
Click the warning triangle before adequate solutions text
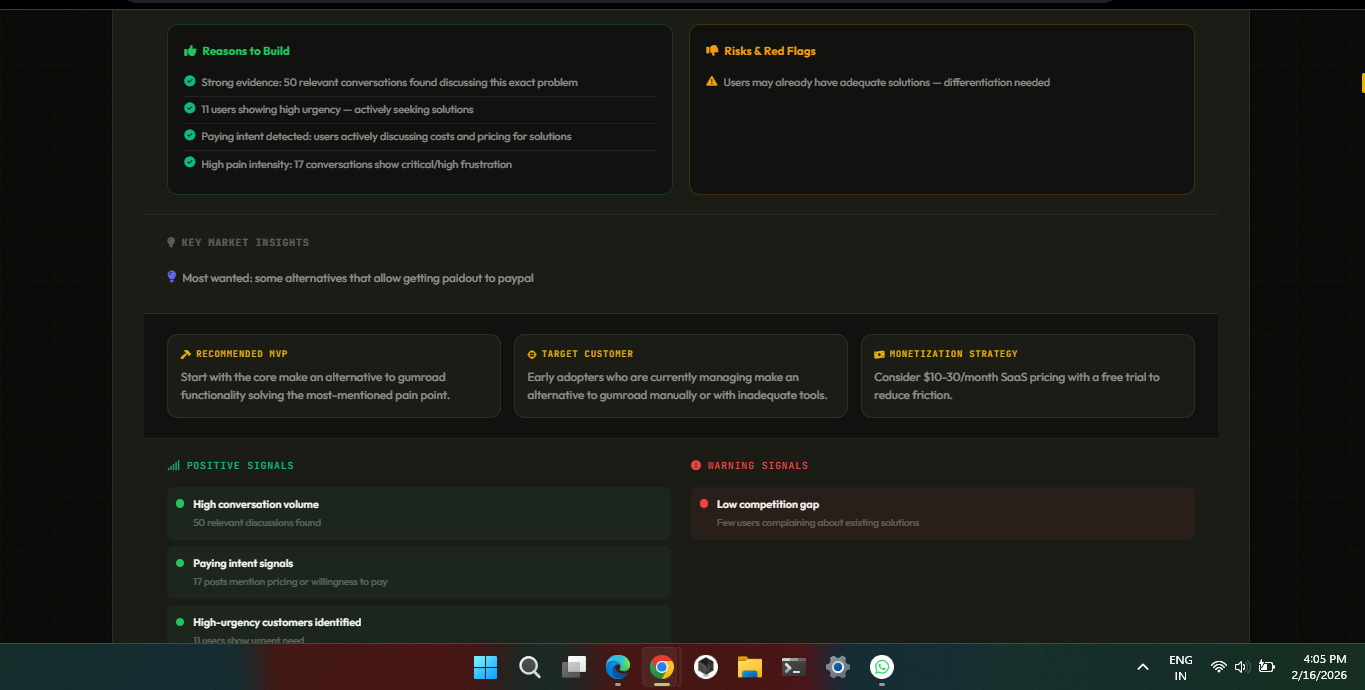[712, 82]
